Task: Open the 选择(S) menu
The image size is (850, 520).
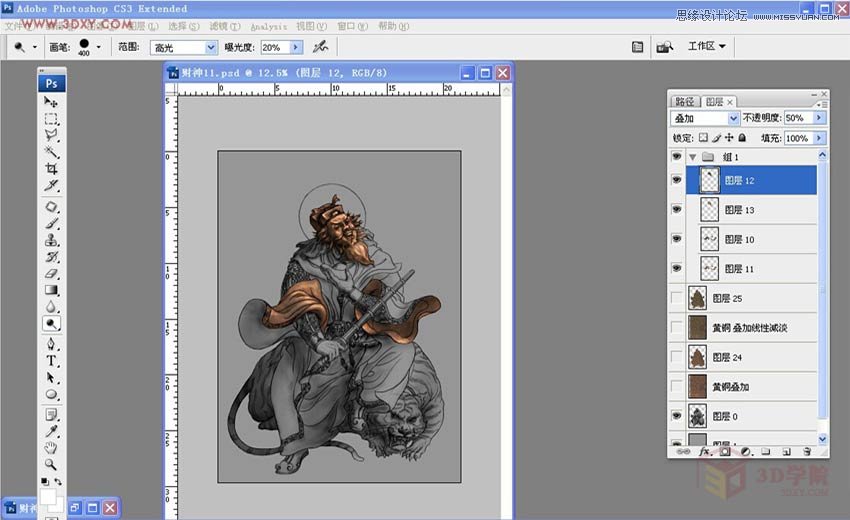Action: 184,26
